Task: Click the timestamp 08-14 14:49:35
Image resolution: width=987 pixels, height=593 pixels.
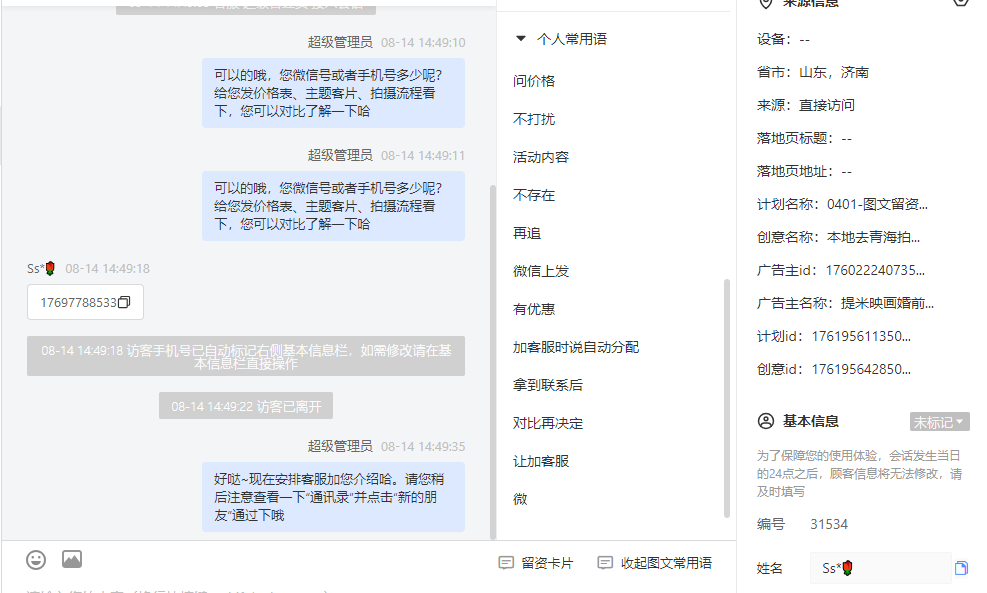Action: click(423, 446)
